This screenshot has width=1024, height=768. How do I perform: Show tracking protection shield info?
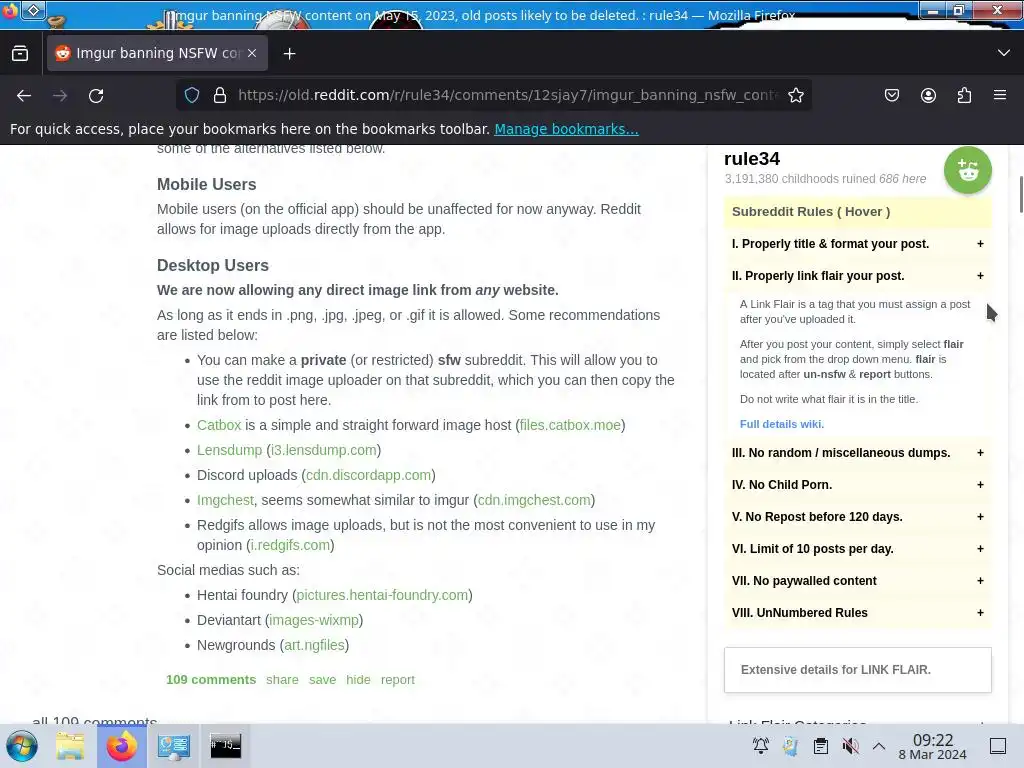pyautogui.click(x=191, y=95)
